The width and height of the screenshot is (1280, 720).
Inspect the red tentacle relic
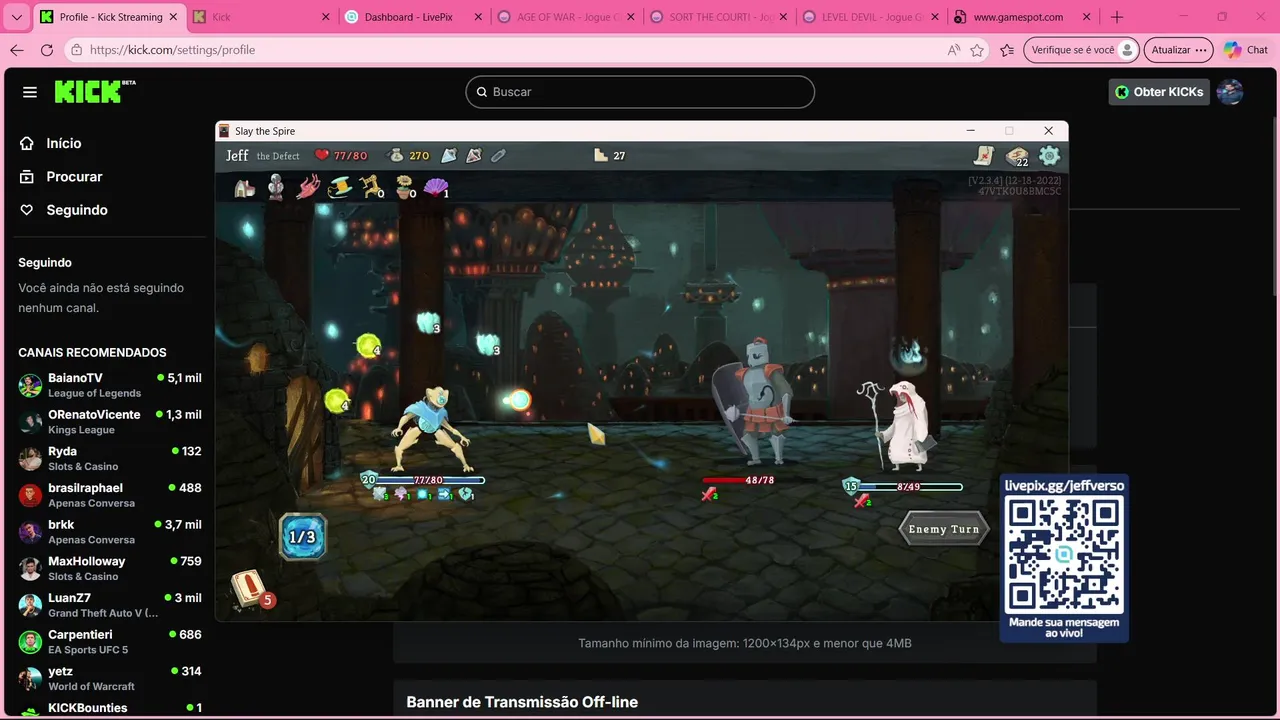[308, 187]
